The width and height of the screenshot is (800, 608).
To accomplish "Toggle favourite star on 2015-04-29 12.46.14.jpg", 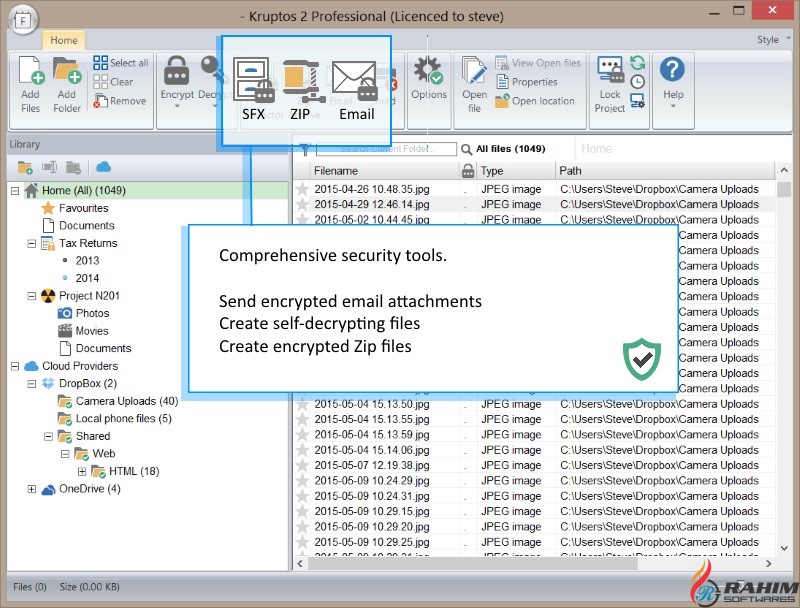I will click(x=302, y=204).
